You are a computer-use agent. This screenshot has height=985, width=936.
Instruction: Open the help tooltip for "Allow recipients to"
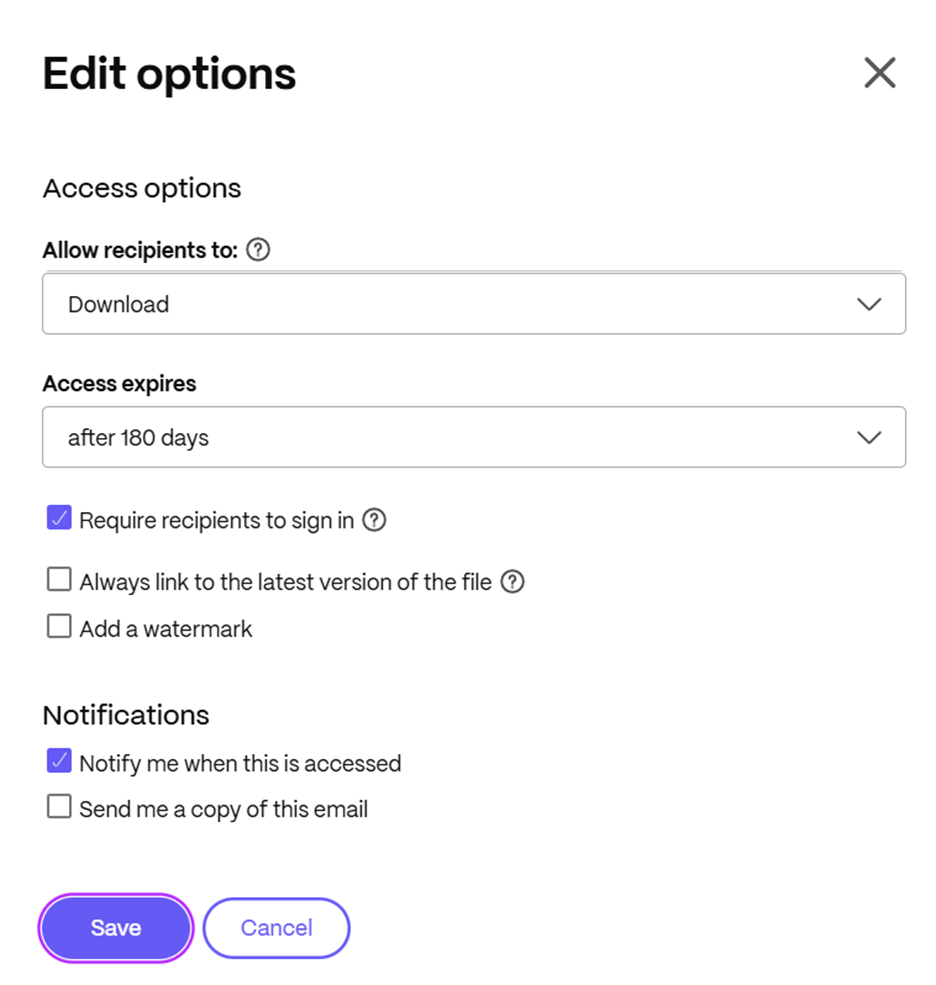click(x=257, y=250)
